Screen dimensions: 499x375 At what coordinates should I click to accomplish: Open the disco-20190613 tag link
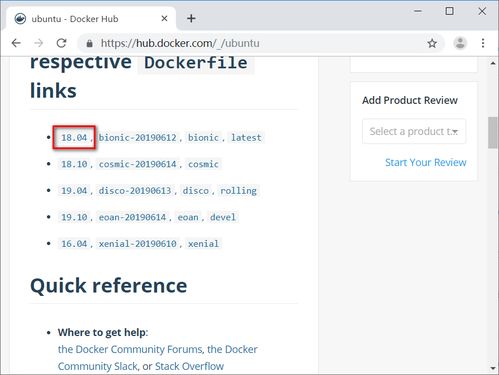[x=135, y=191]
